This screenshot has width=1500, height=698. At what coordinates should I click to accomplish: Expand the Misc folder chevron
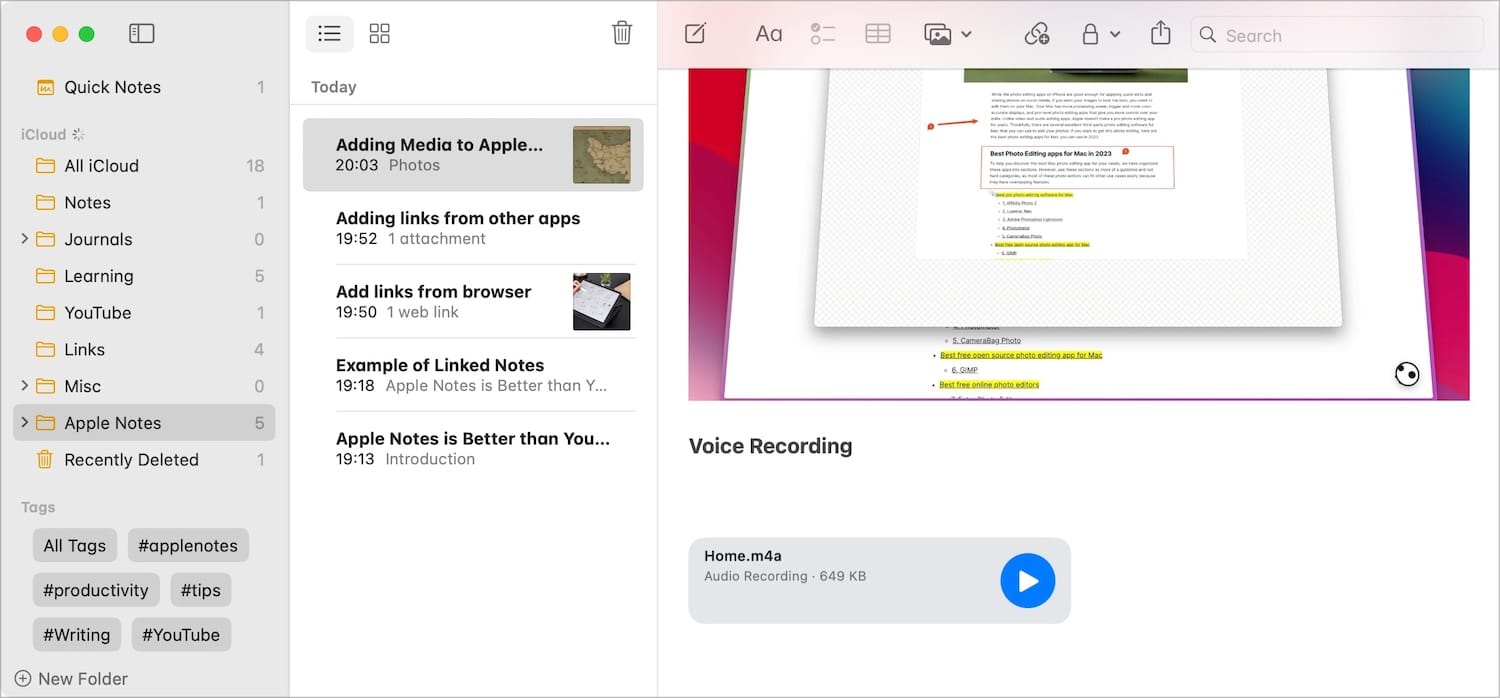[x=24, y=386]
